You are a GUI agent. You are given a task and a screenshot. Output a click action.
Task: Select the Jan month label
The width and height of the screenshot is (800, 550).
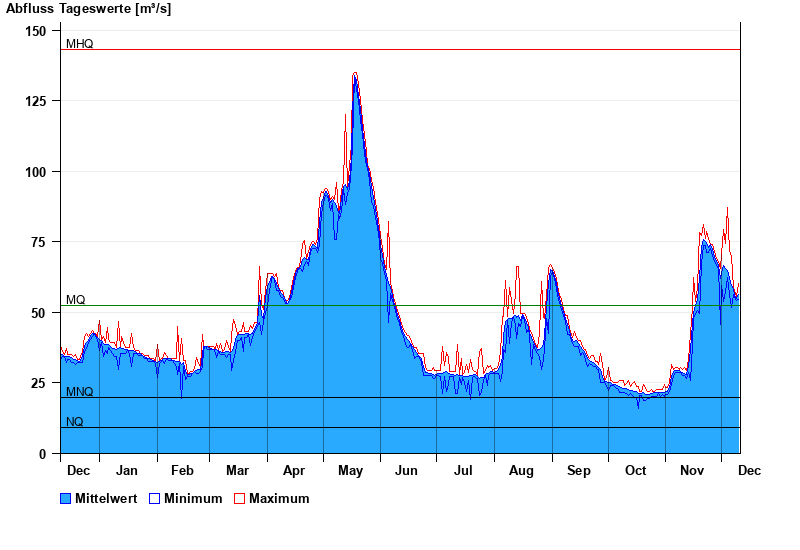coord(127,470)
